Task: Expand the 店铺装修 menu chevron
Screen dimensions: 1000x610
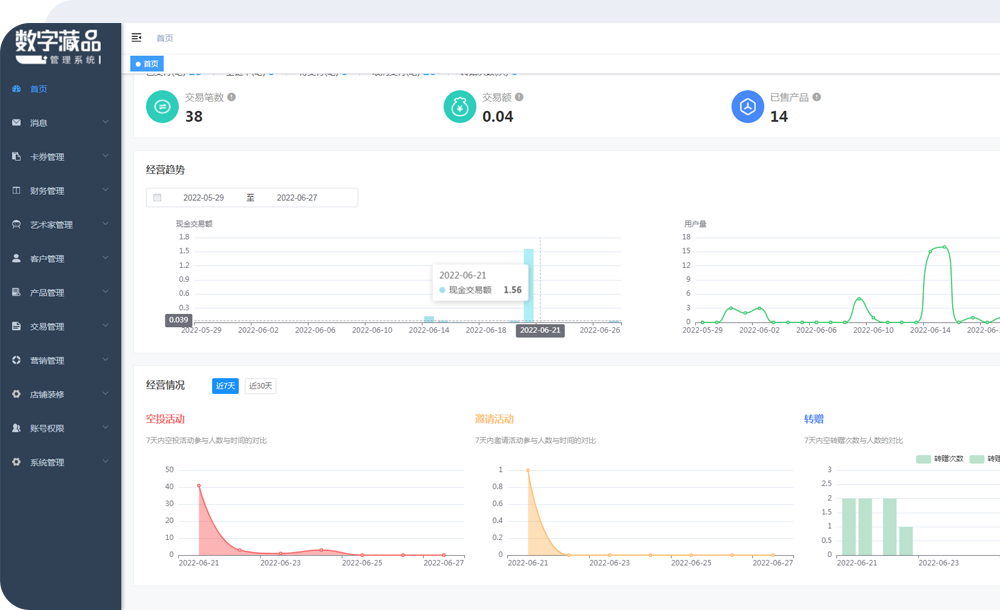Action: [x=105, y=394]
